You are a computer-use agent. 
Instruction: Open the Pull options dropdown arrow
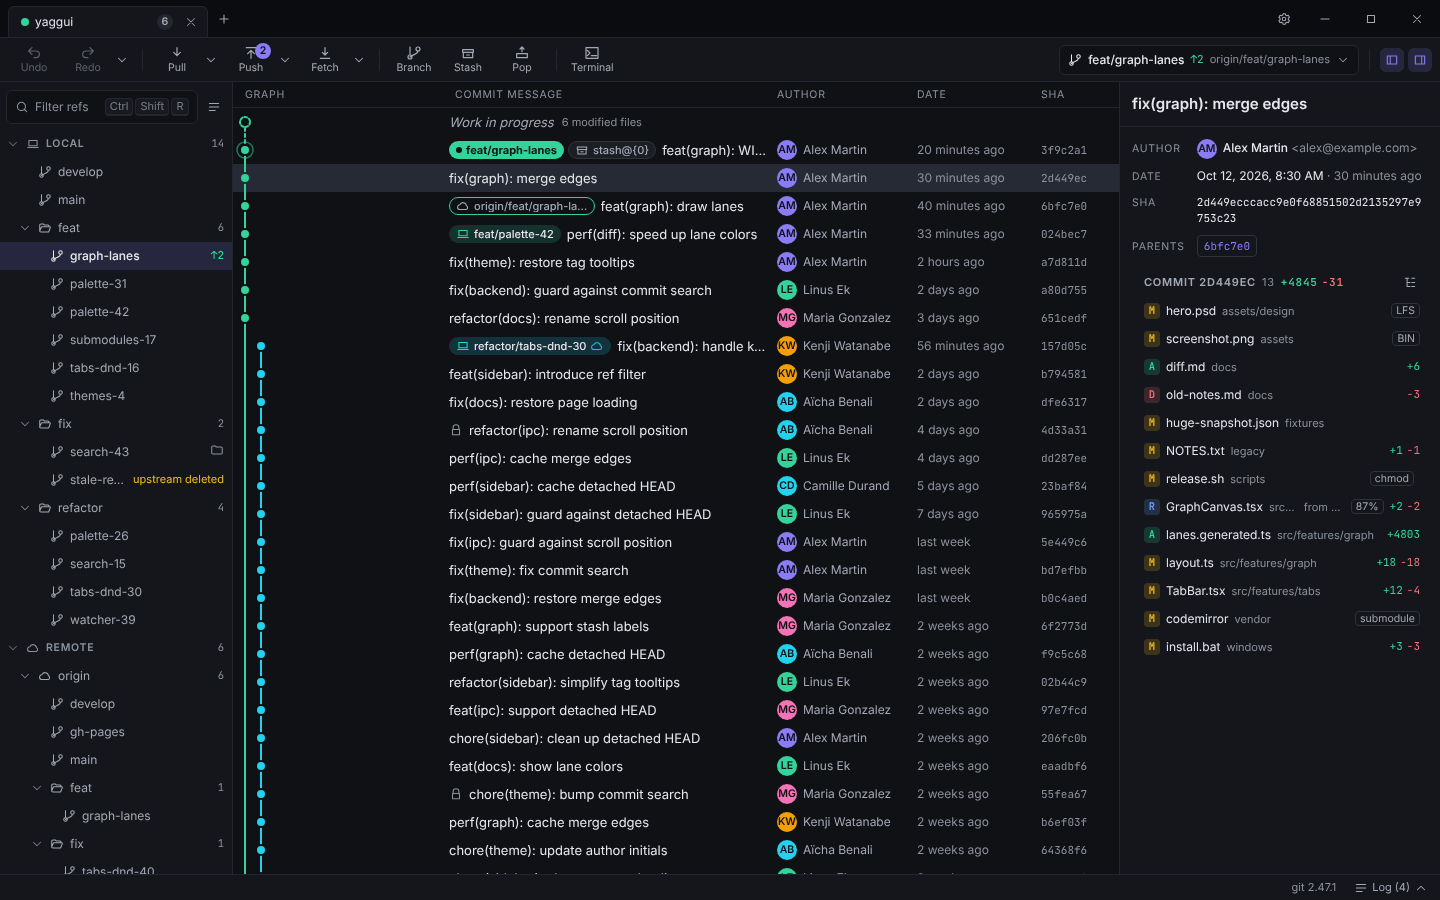pyautogui.click(x=211, y=60)
